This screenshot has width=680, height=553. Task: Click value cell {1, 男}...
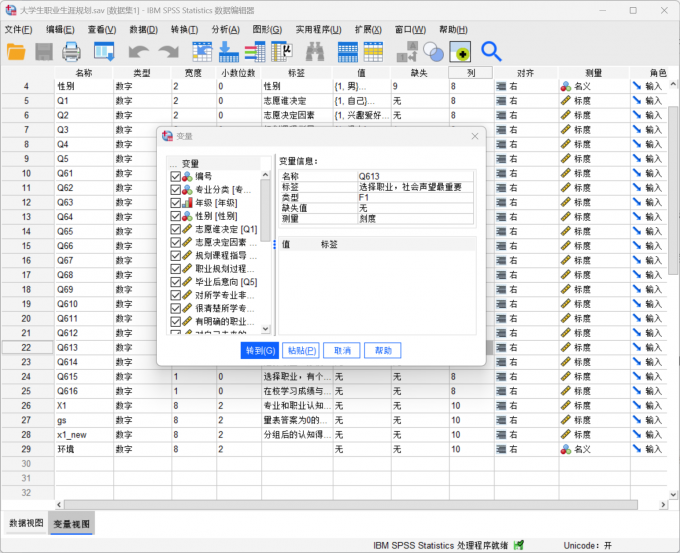tap(362, 86)
